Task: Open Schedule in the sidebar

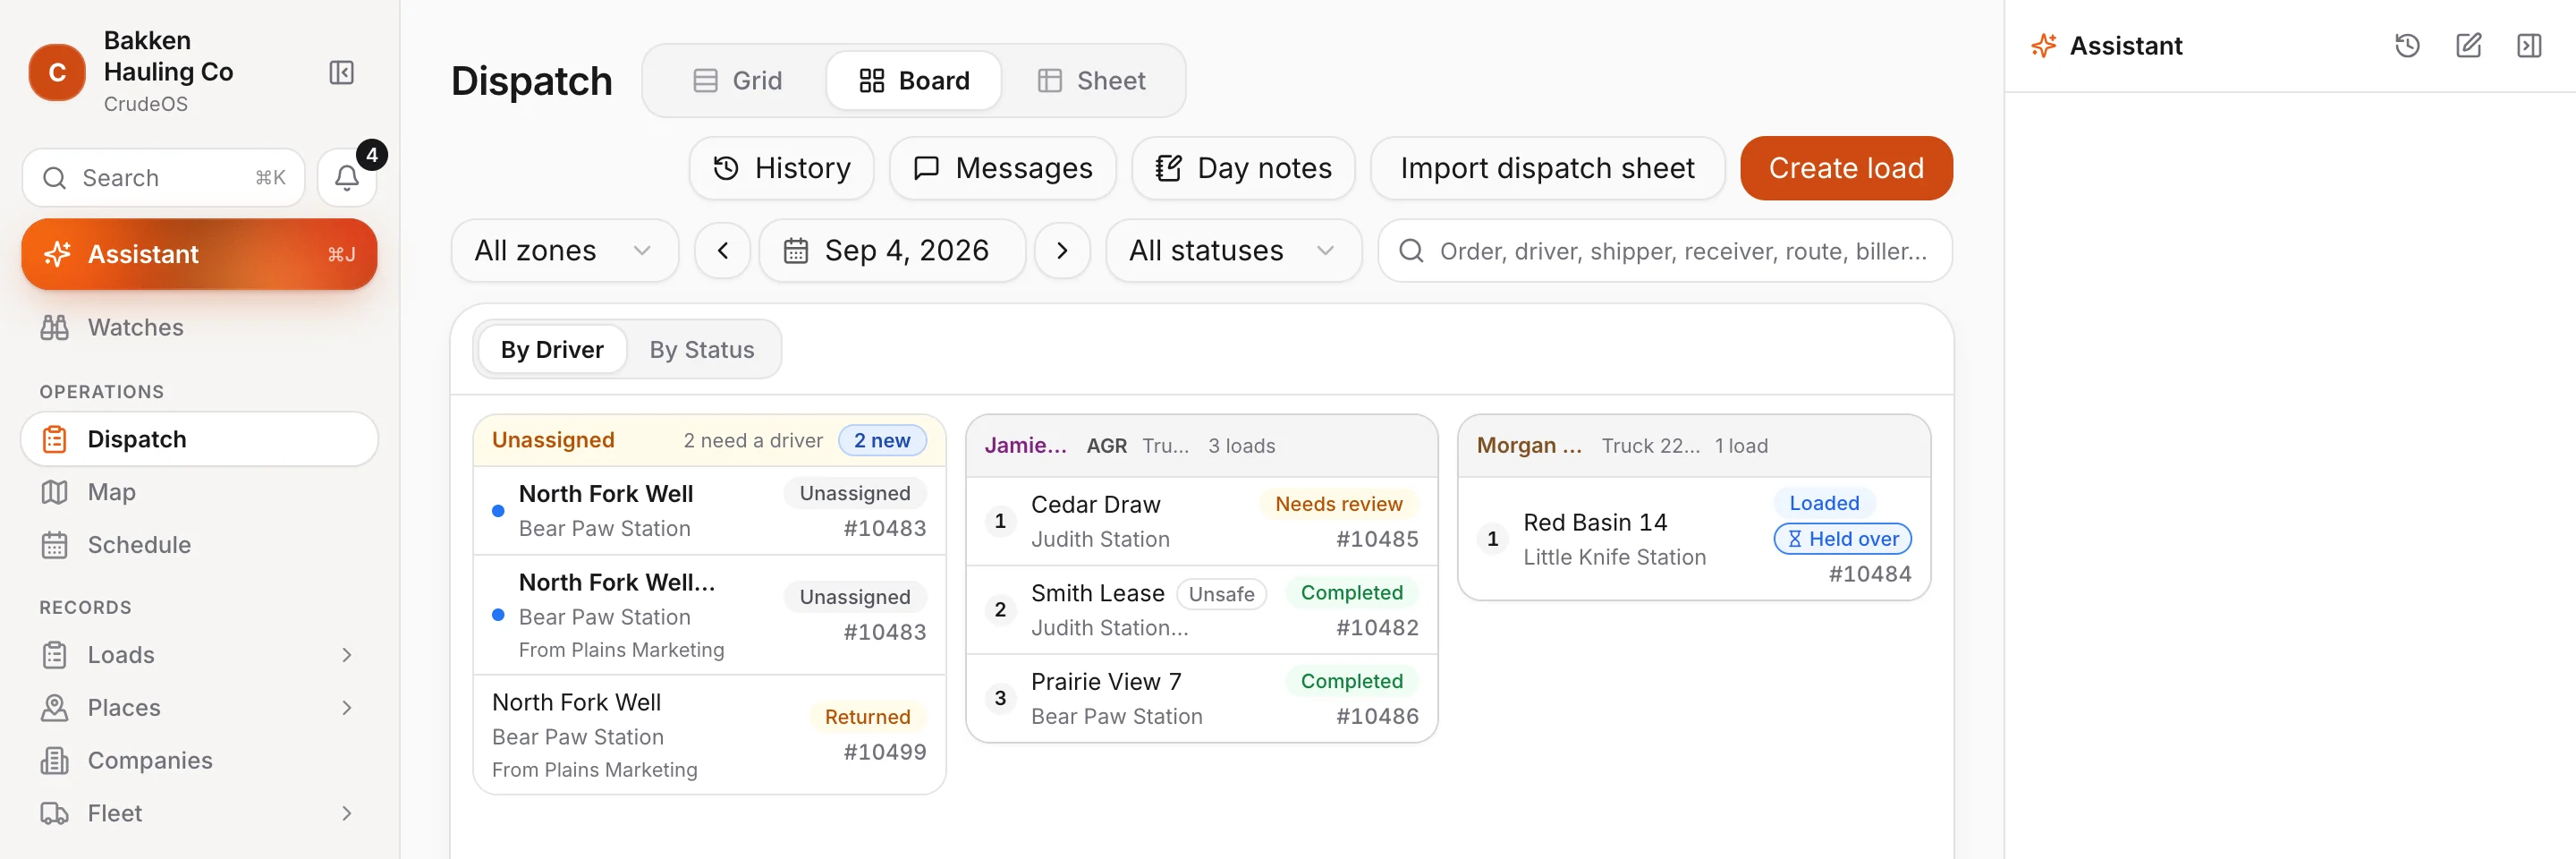Action: pyautogui.click(x=200, y=545)
